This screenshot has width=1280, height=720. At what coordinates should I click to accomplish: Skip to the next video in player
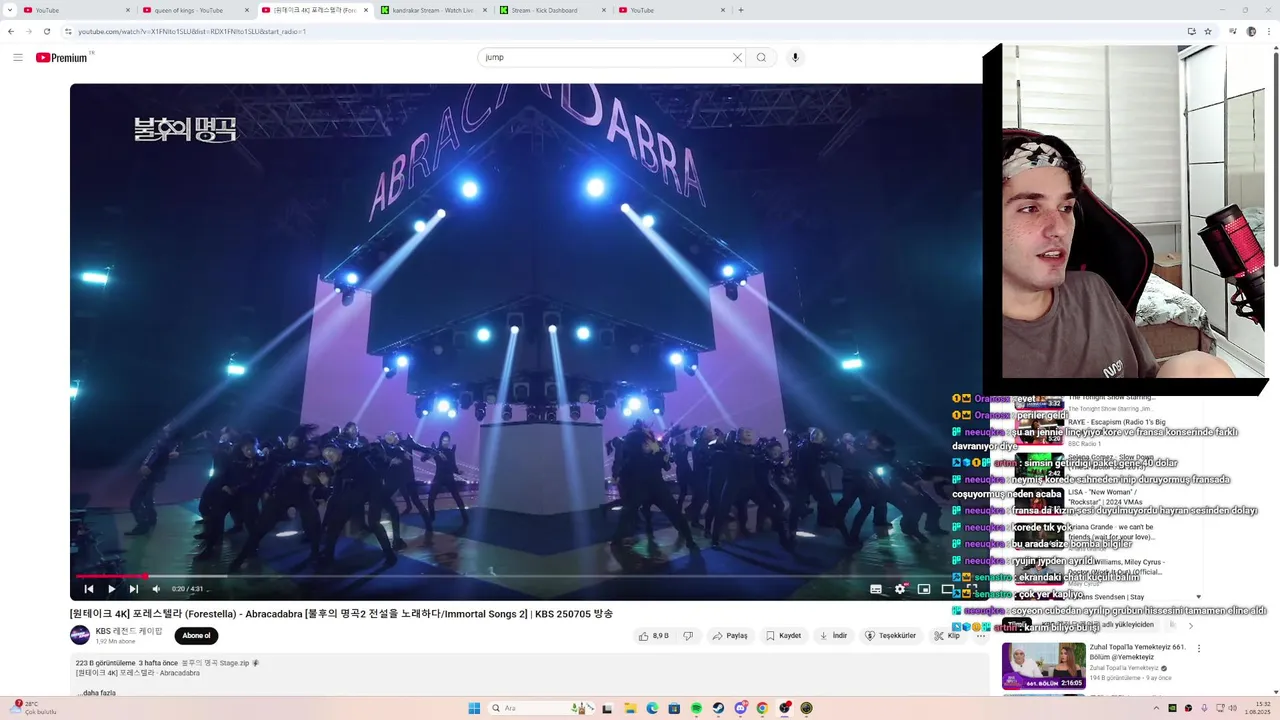coord(133,589)
